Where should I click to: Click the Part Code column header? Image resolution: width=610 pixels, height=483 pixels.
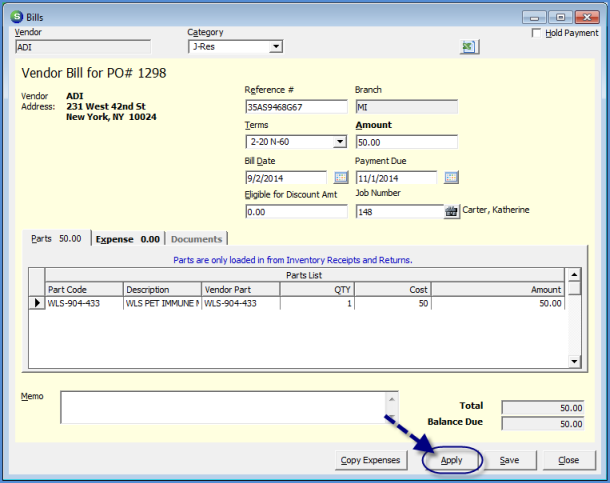click(x=84, y=289)
